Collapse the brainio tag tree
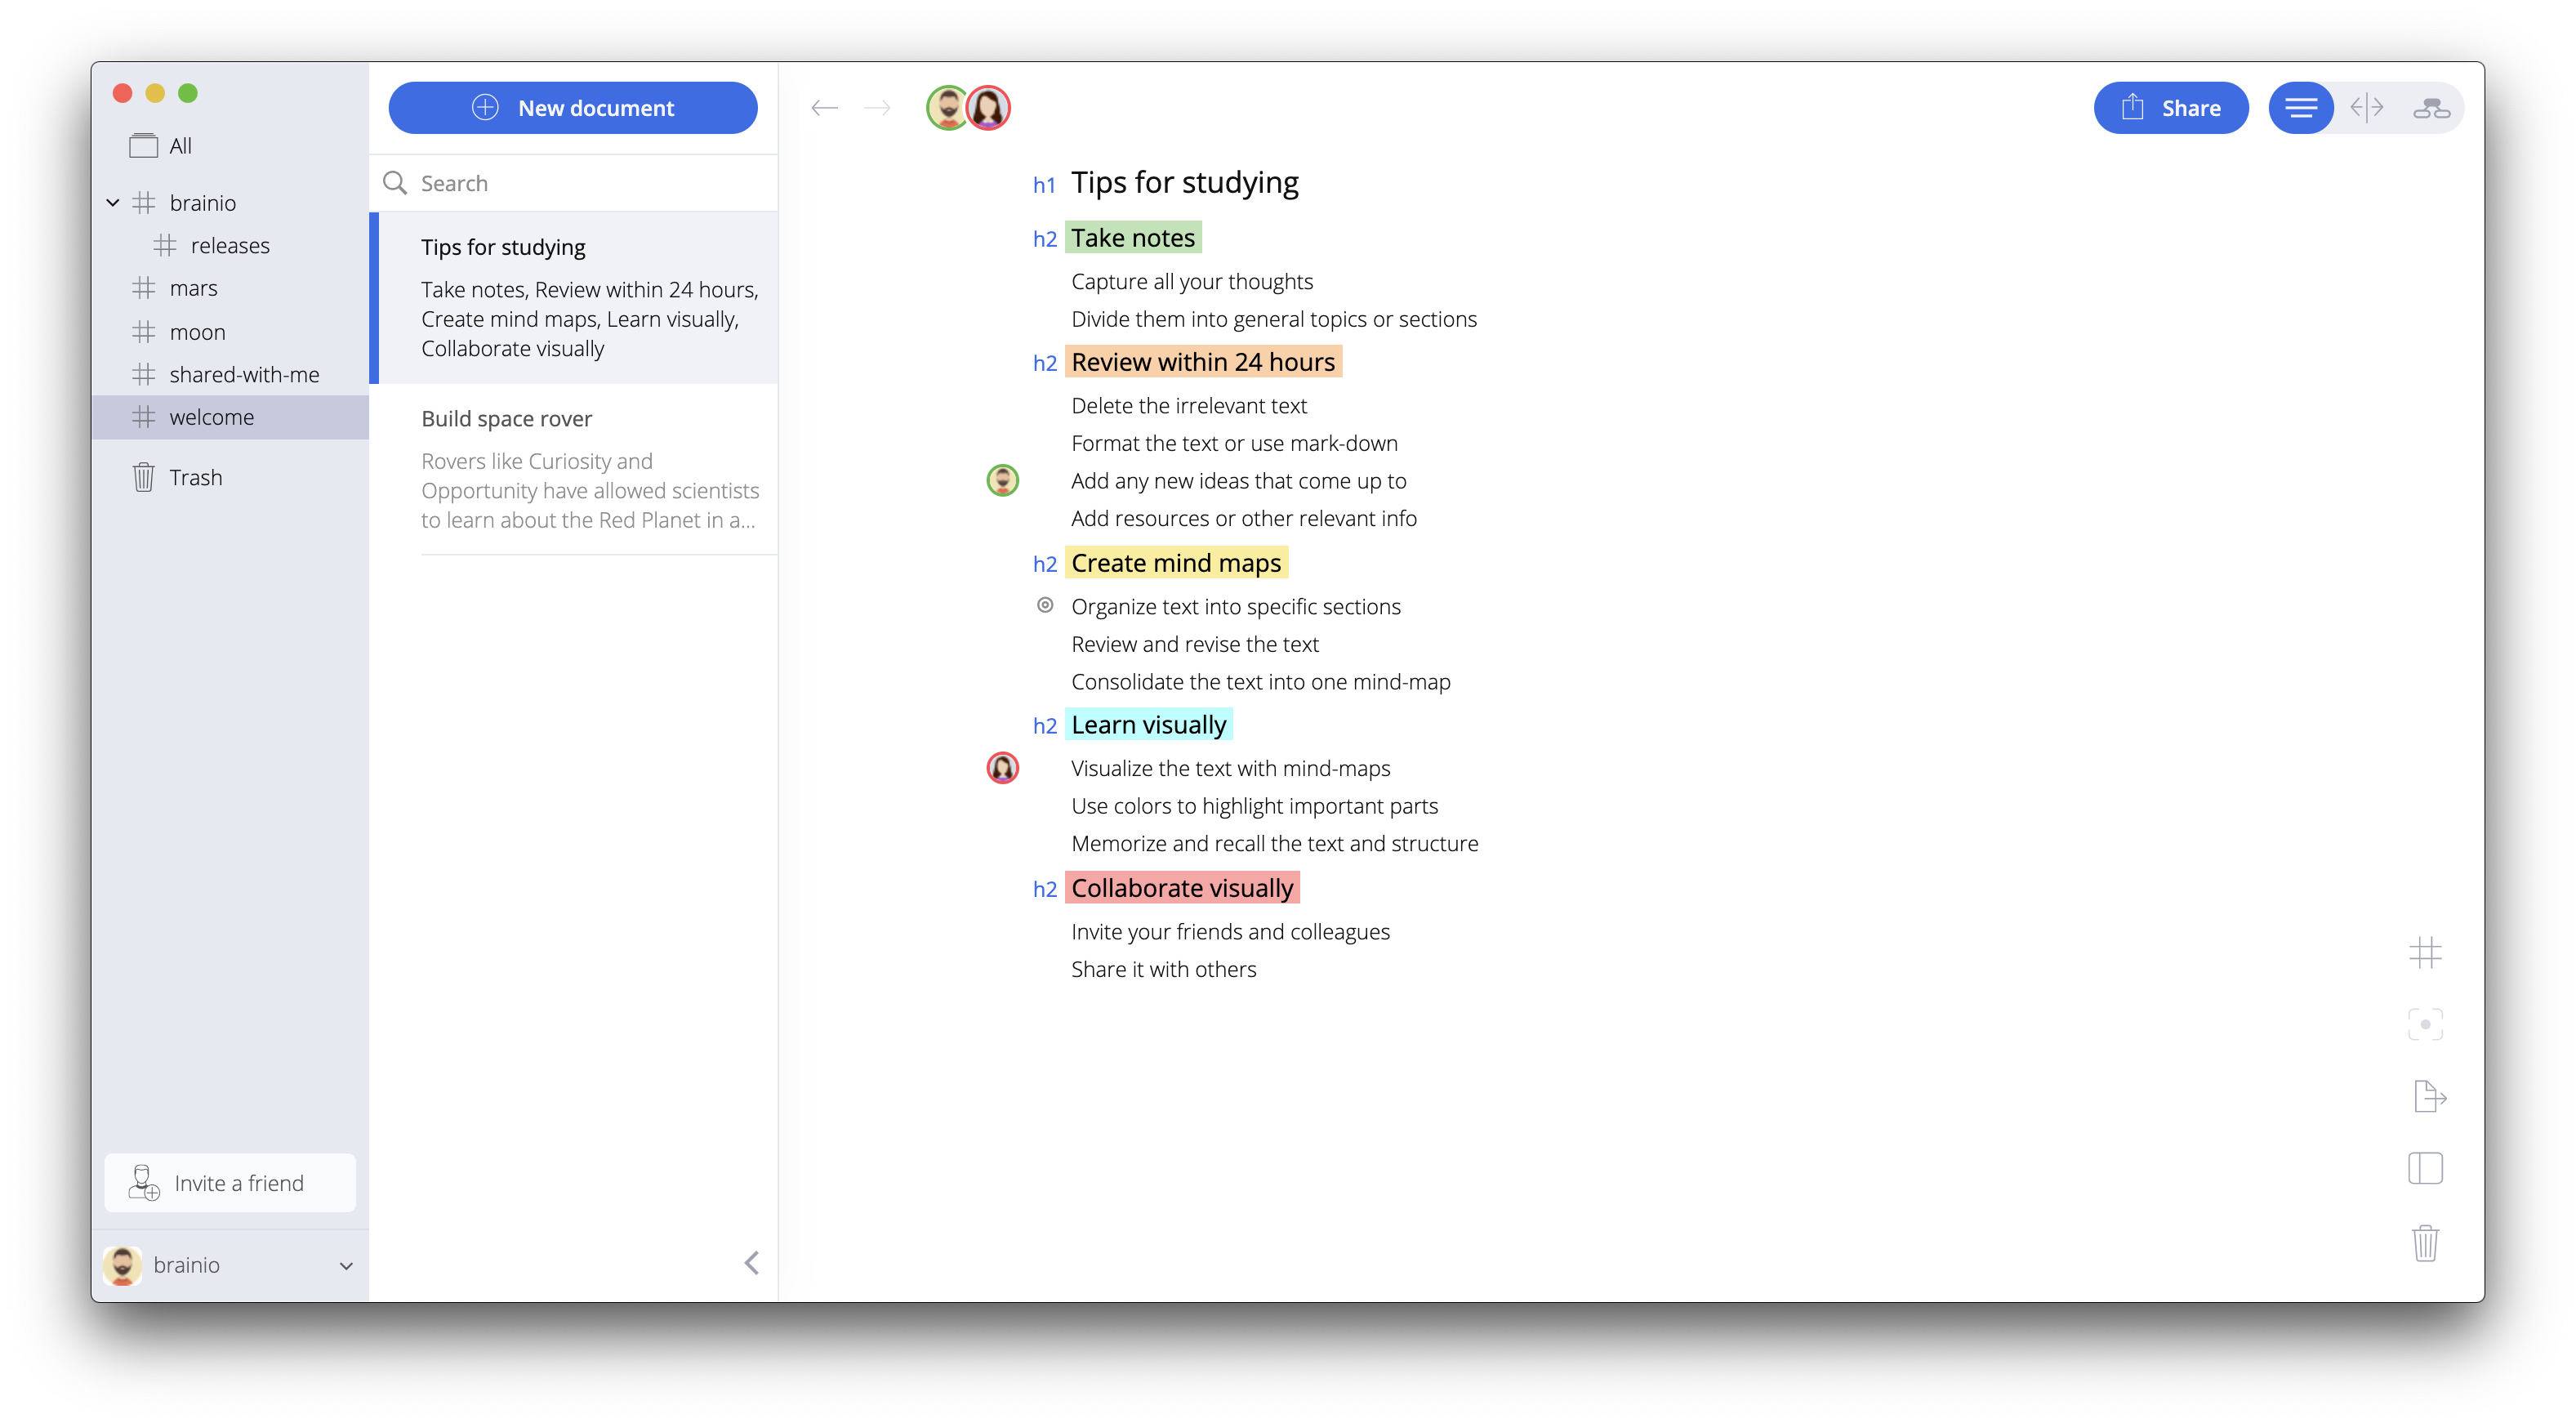Image resolution: width=2576 pixels, height=1423 pixels. 113,203
